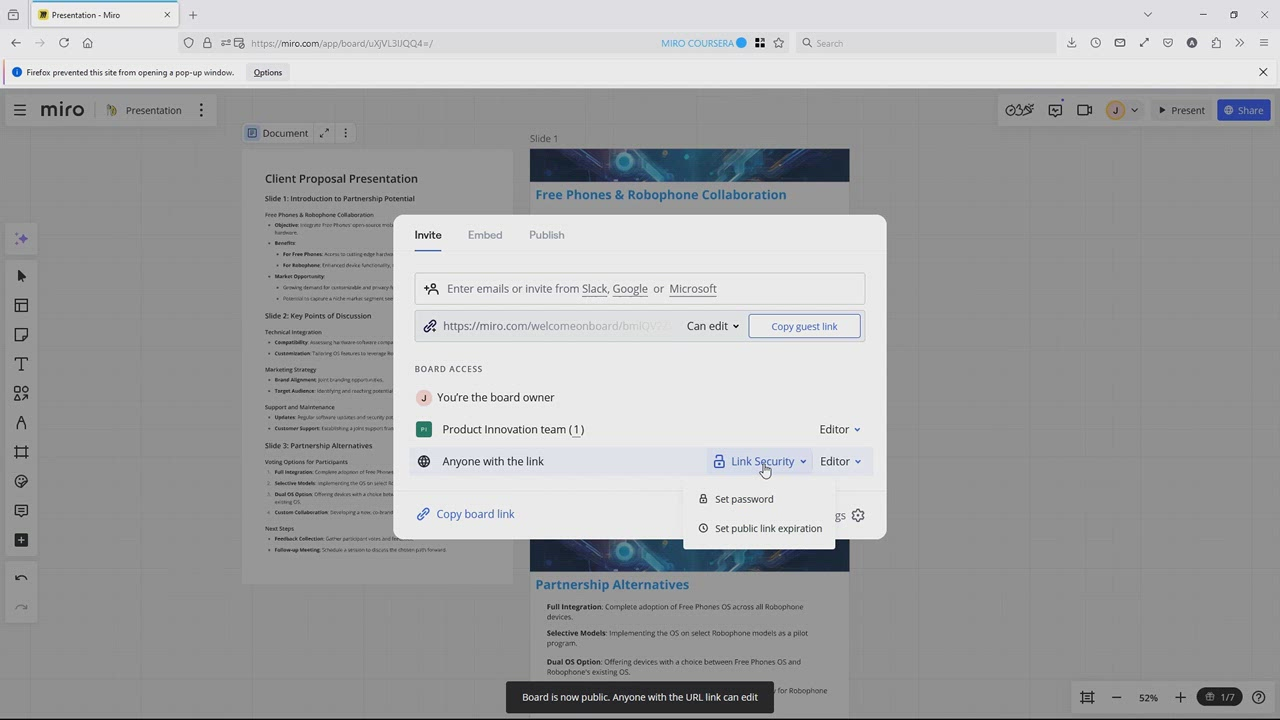The height and width of the screenshot is (720, 1280).
Task: Open share settings gear icon
Action: (858, 516)
